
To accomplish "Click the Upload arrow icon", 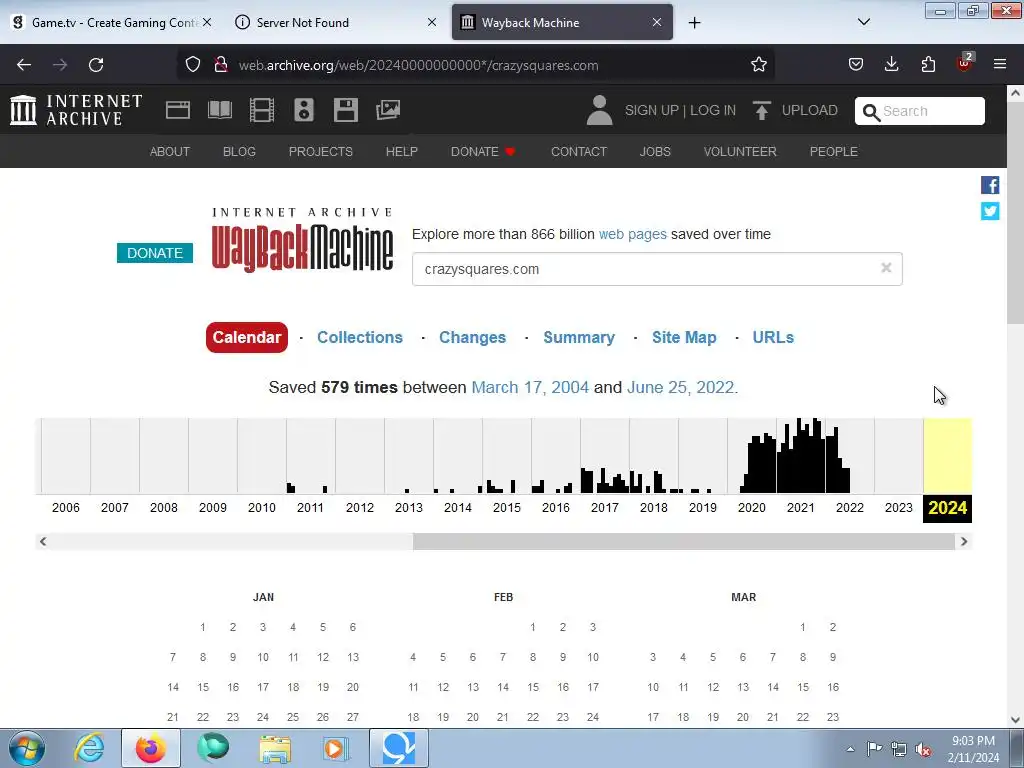I will tap(761, 110).
